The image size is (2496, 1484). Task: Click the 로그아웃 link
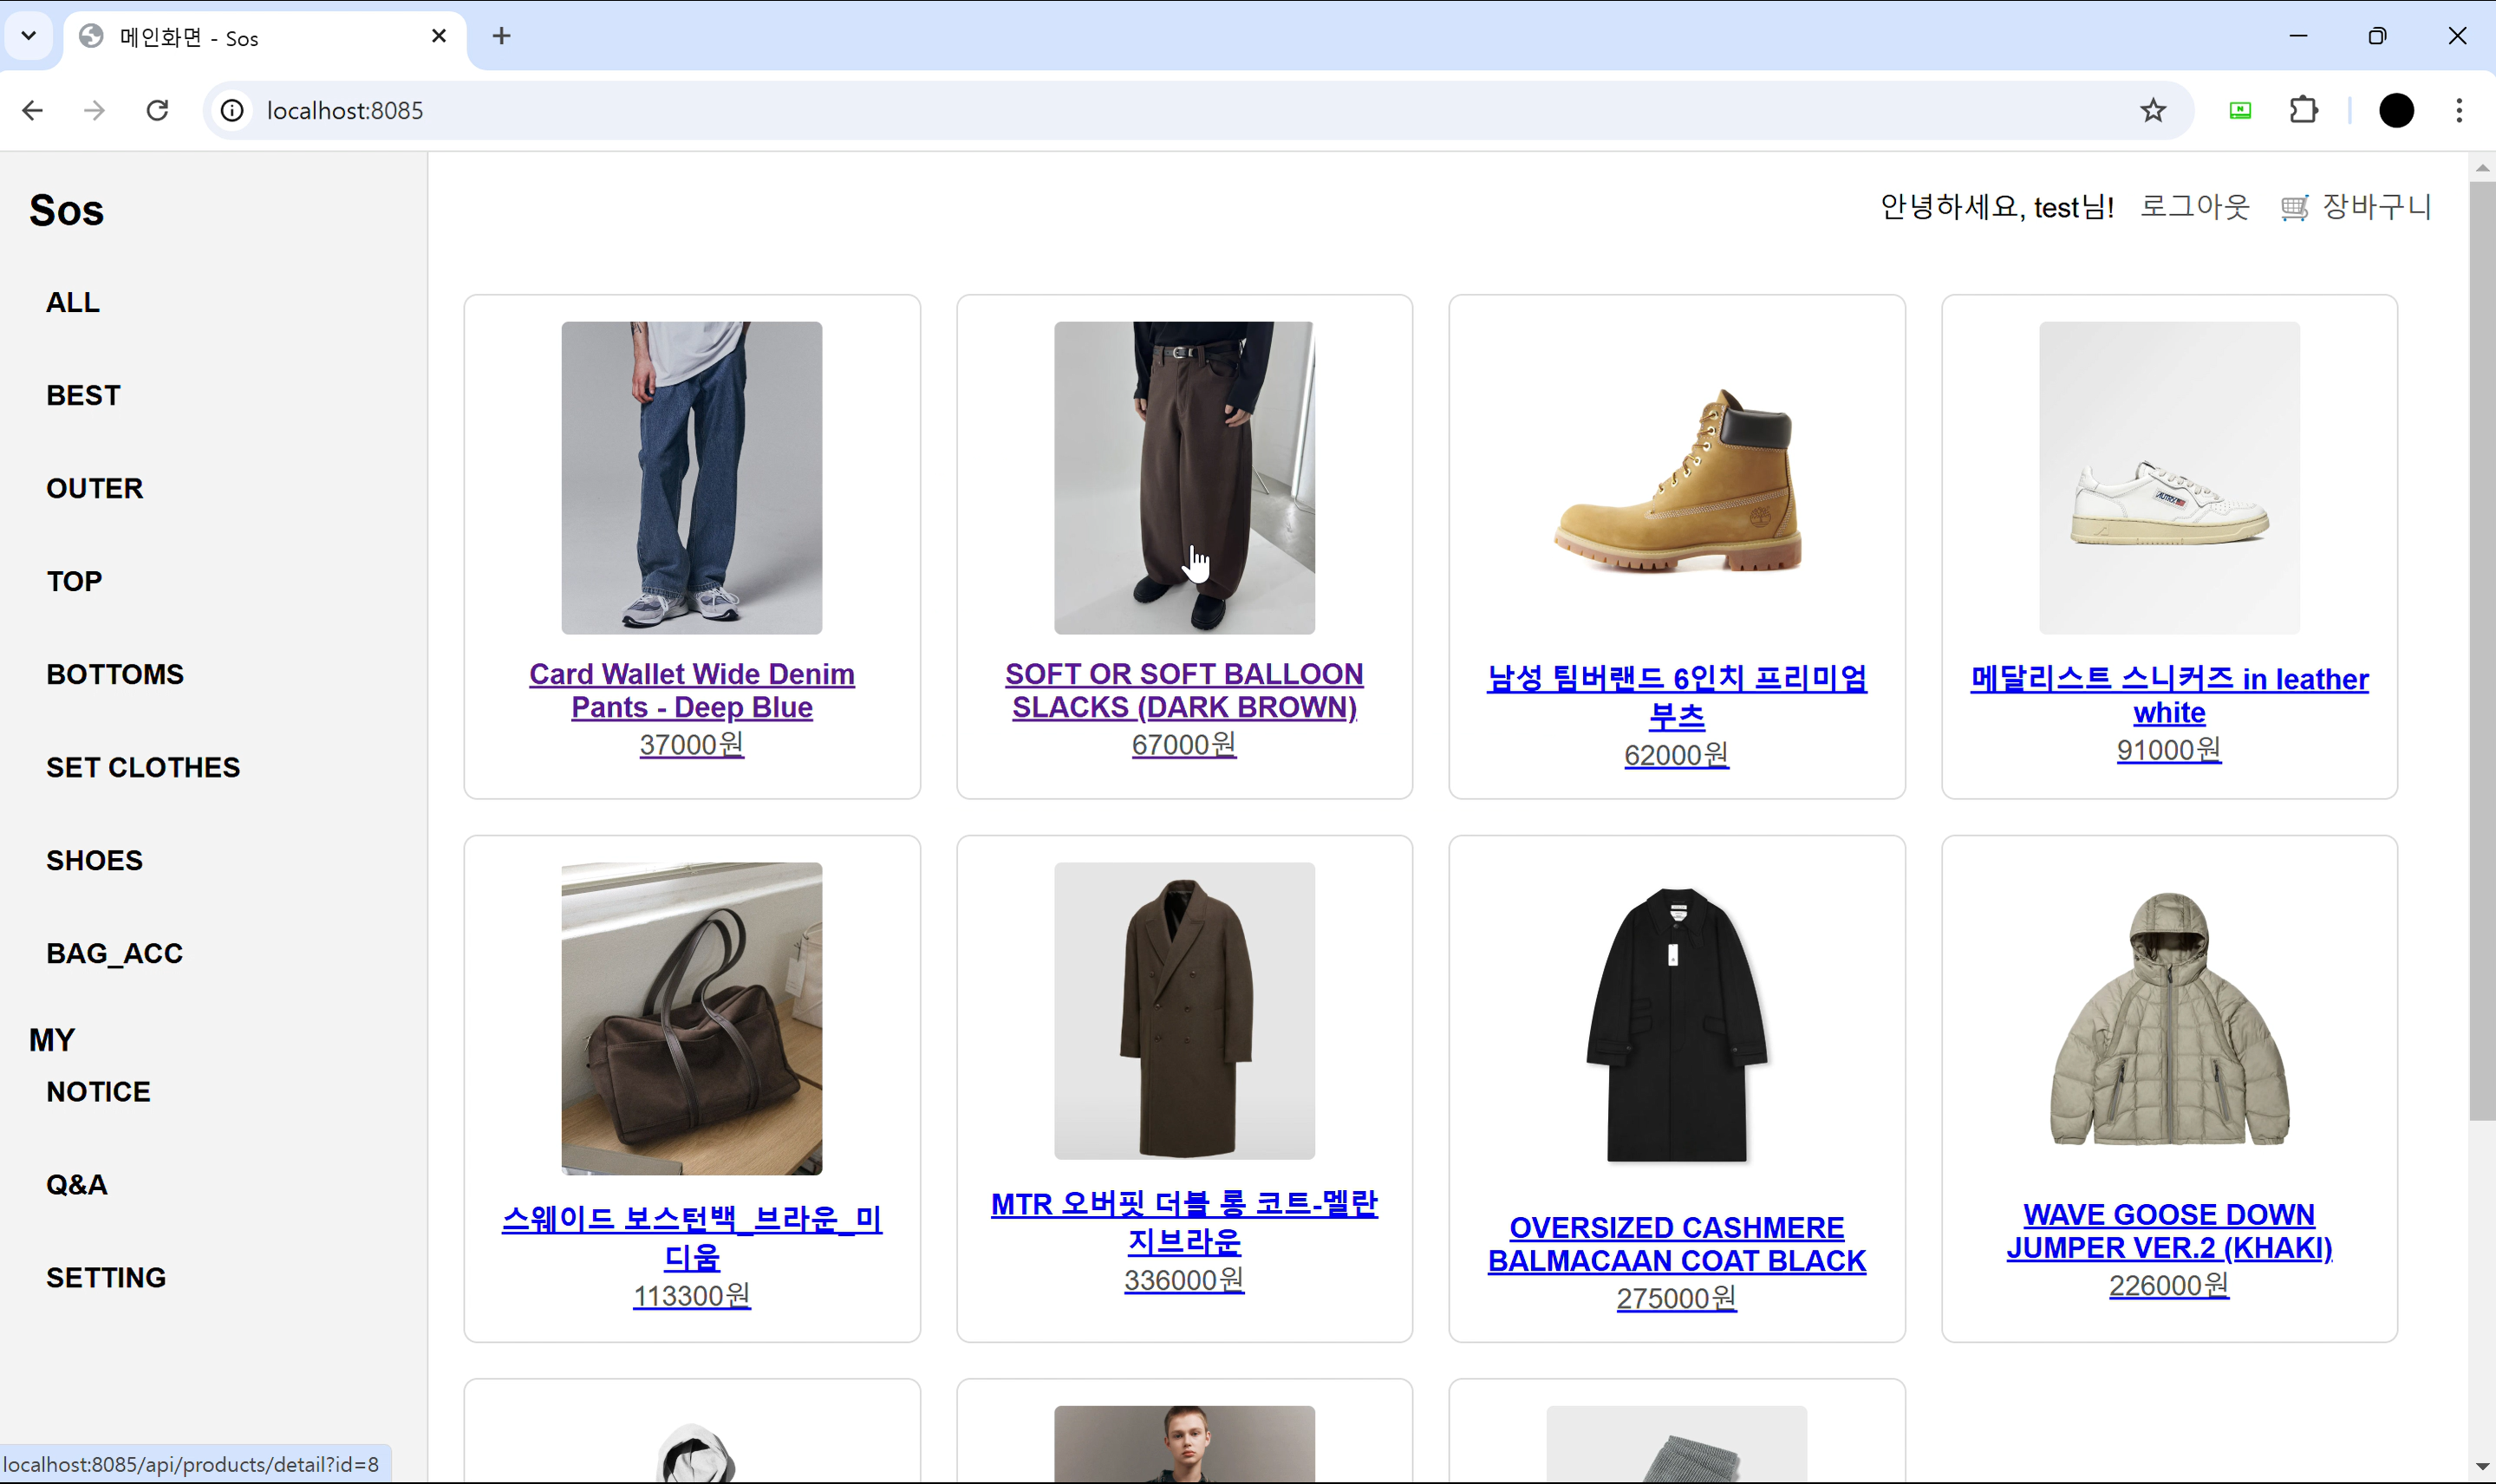point(2194,207)
